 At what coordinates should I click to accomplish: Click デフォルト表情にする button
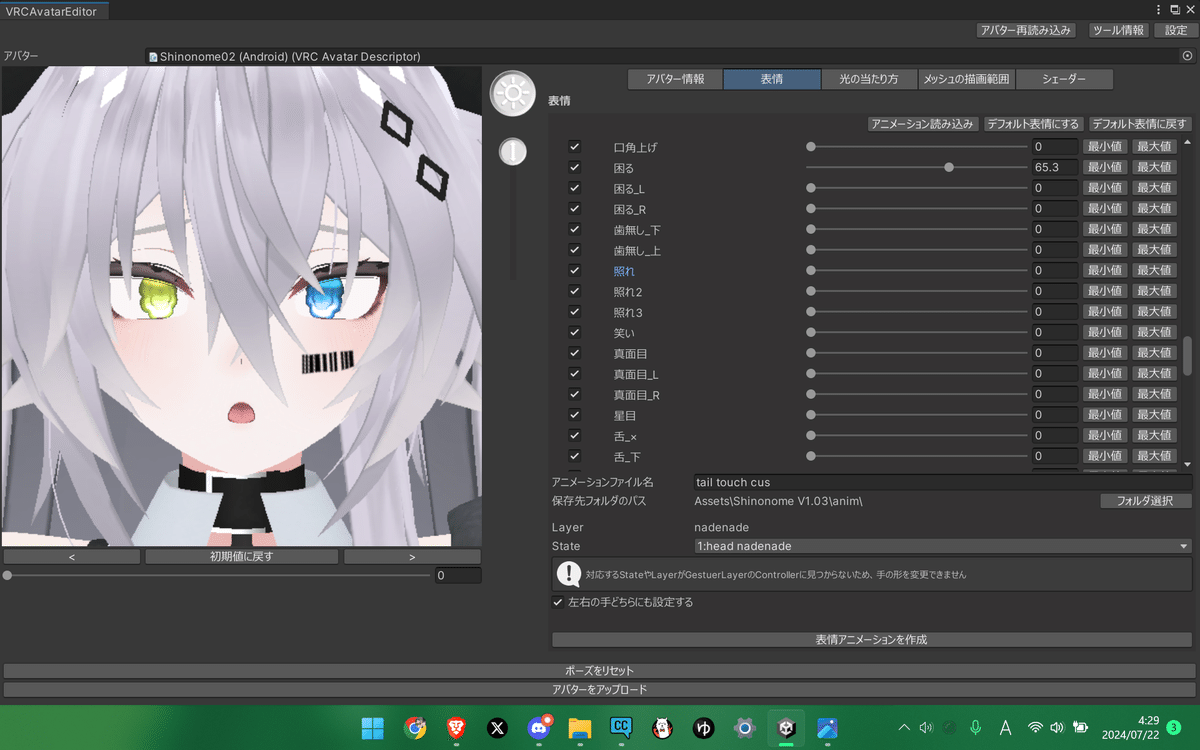pos(1033,124)
